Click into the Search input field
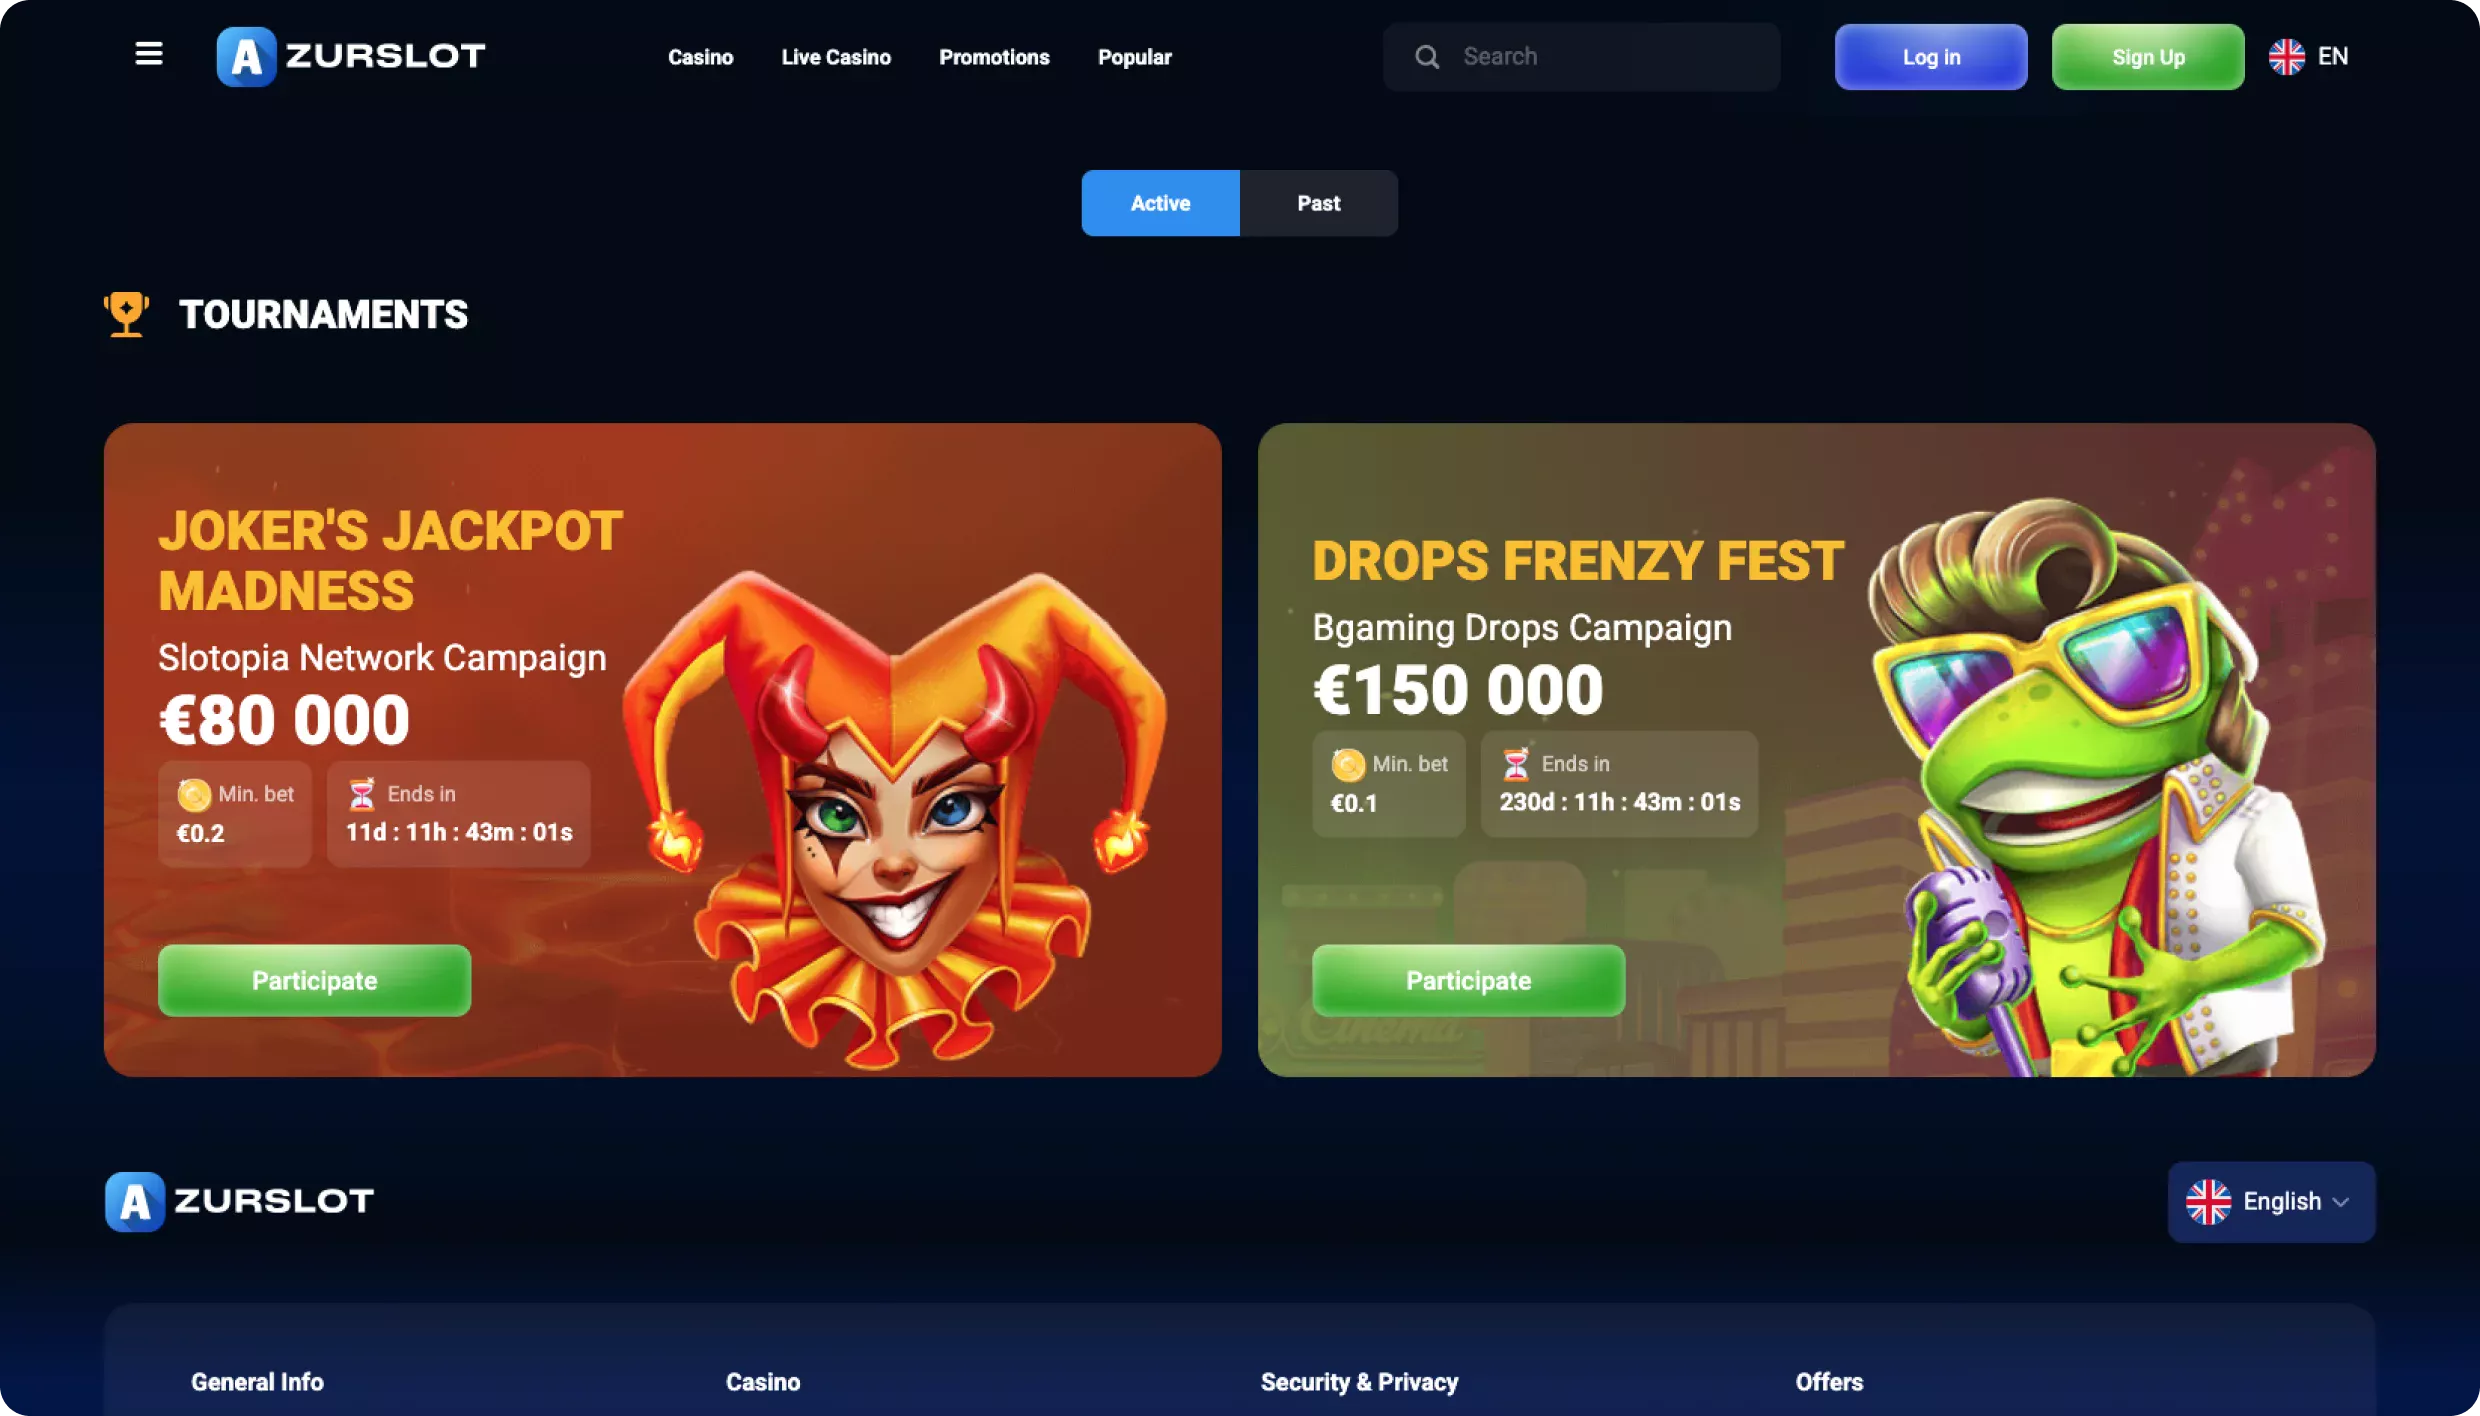The height and width of the screenshot is (1416, 2480). 1581,57
